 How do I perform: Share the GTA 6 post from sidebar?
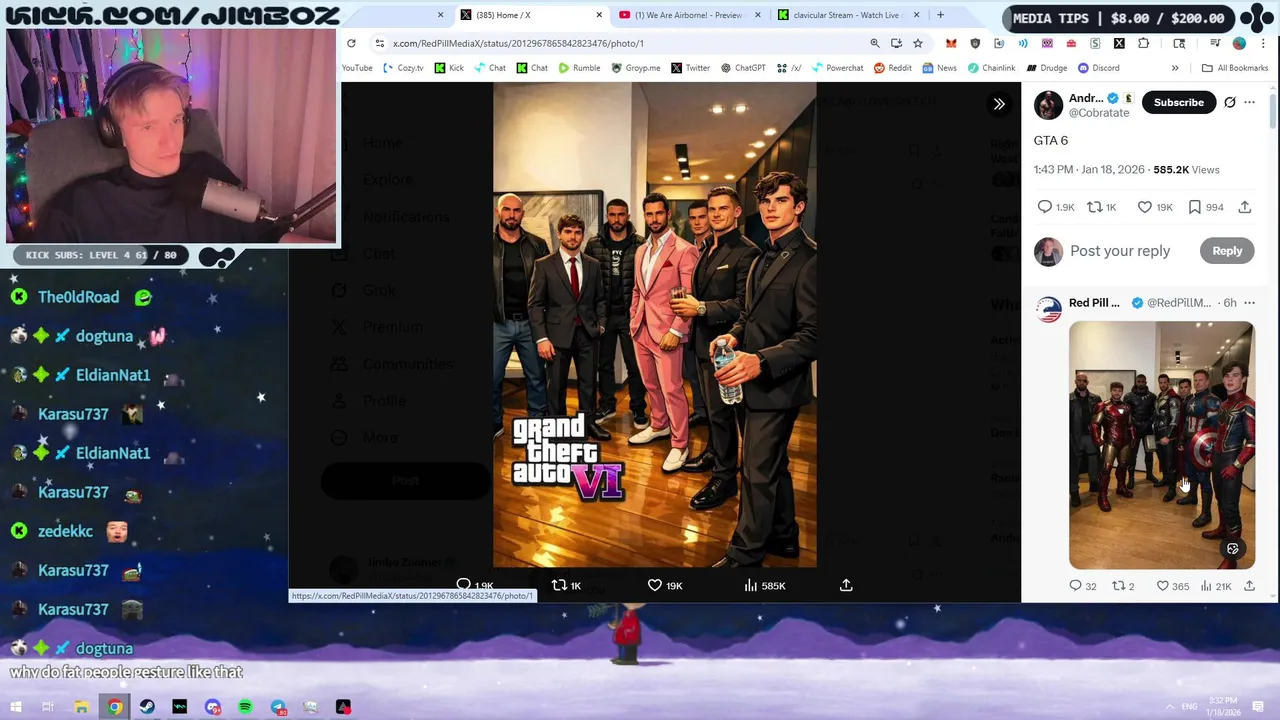tap(1245, 207)
